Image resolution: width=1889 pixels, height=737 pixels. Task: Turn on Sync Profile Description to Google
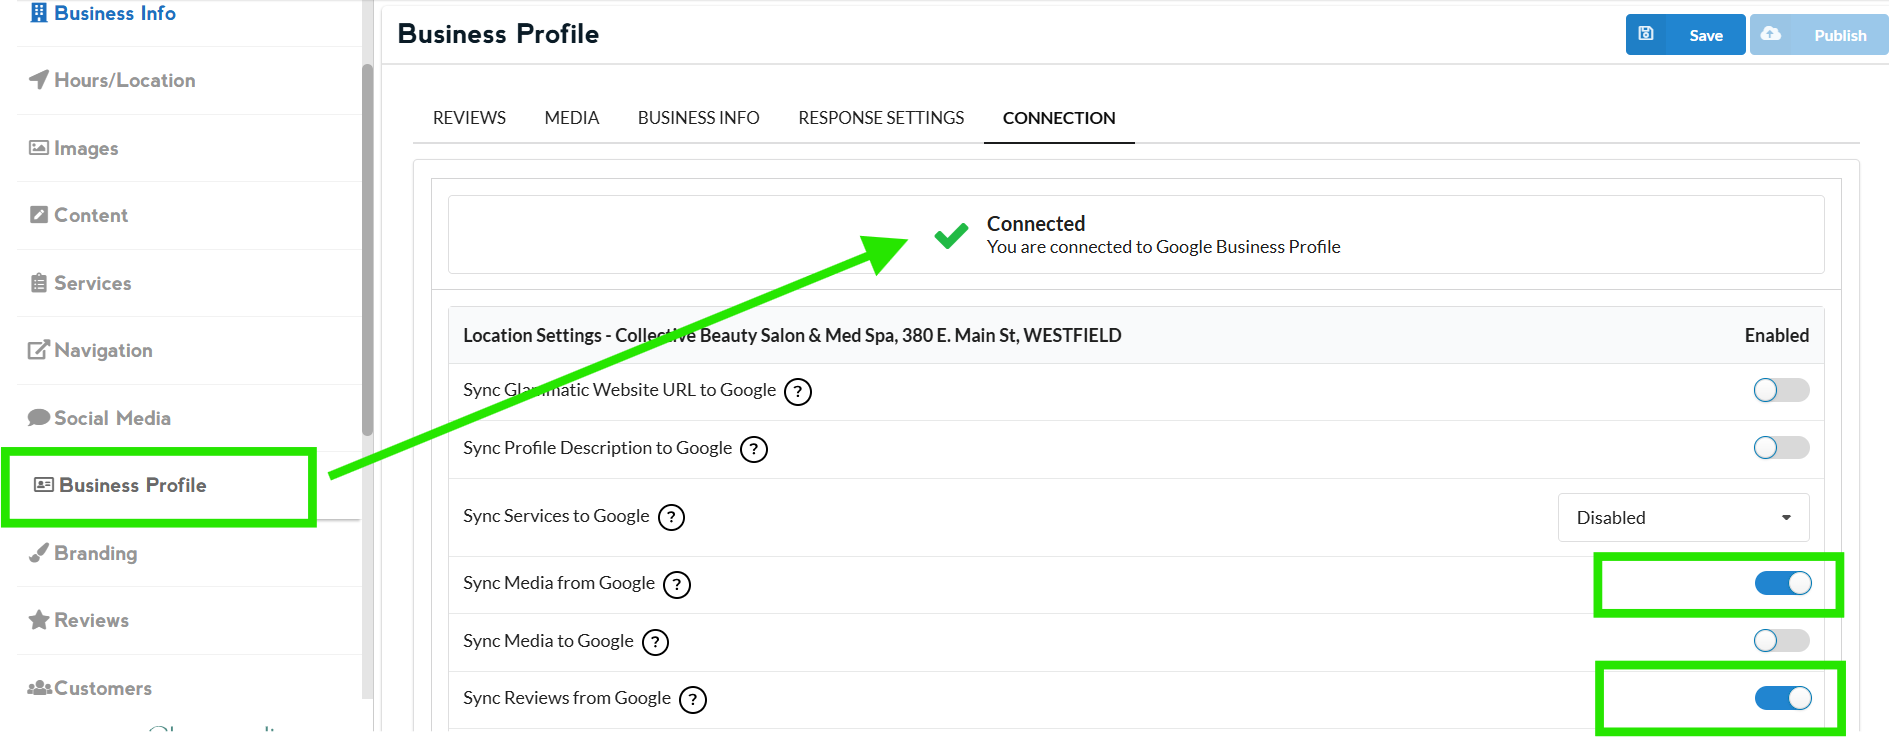tap(1780, 447)
